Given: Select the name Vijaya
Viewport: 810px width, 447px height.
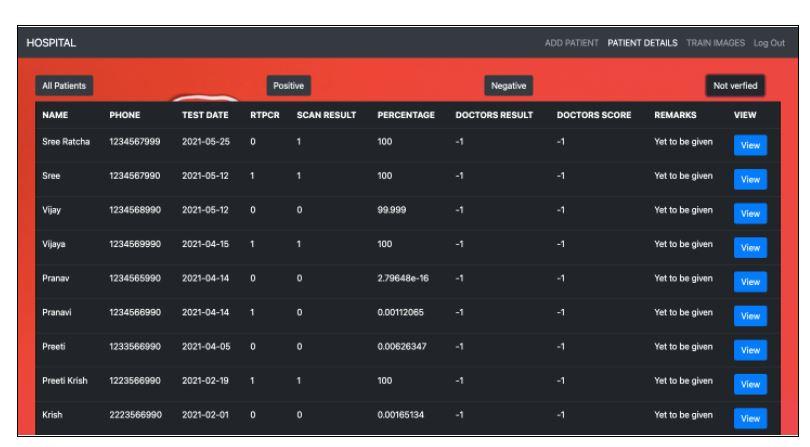Looking at the screenshot, I should (x=54, y=244).
